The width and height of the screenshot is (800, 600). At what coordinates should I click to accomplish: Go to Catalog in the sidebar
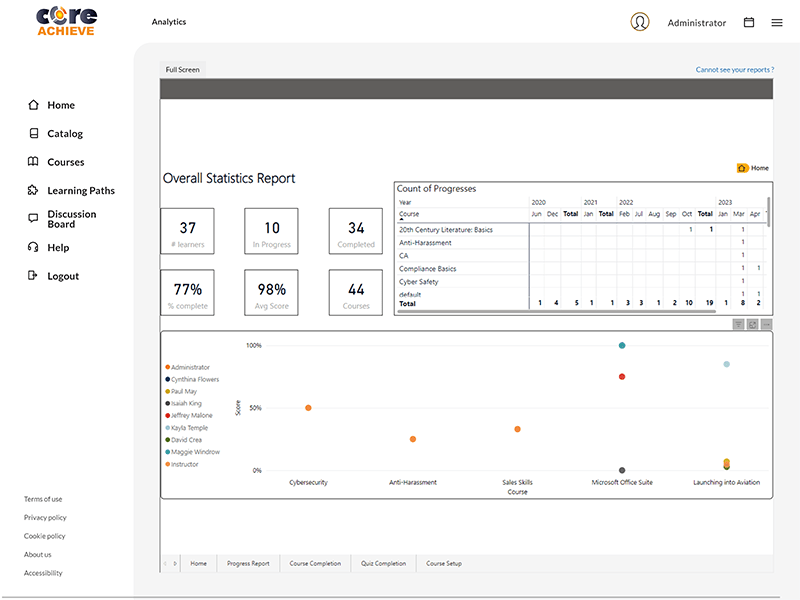click(x=64, y=134)
